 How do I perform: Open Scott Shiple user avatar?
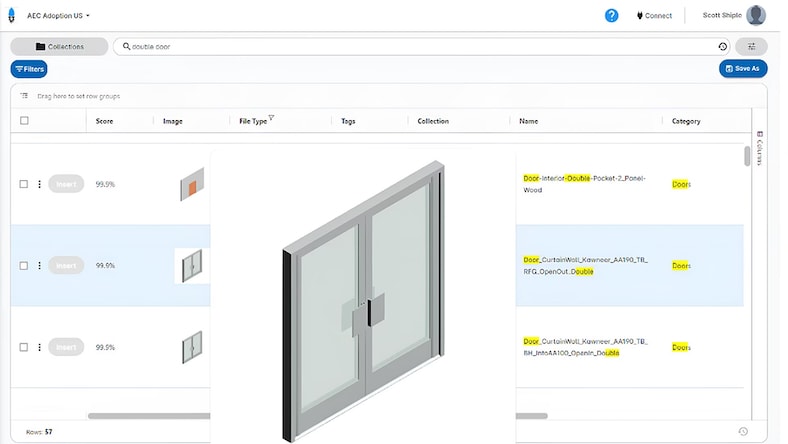755,15
